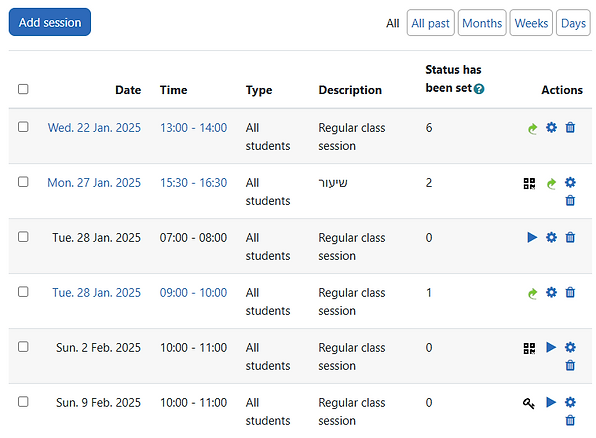Click the Hebrew description שיעור
Image resolution: width=596 pixels, height=438 pixels.
click(333, 183)
